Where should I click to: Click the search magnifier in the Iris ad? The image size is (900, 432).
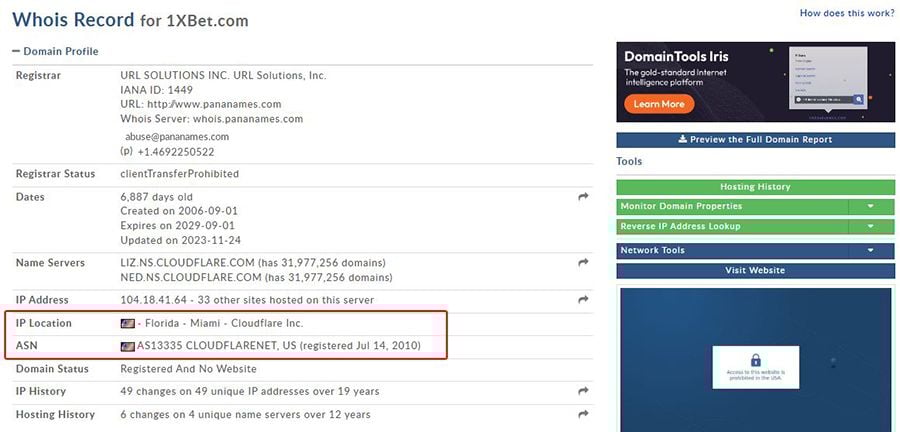click(x=859, y=99)
